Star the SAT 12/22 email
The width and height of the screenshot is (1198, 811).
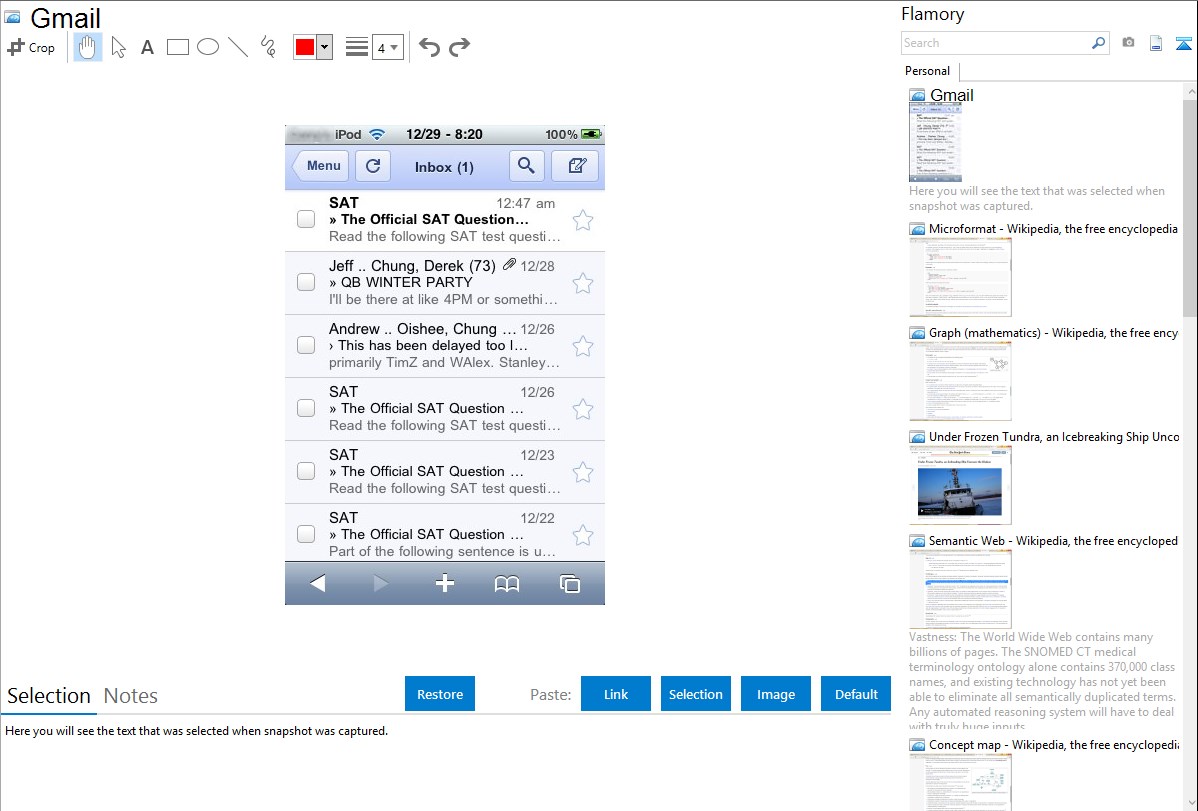(x=583, y=534)
